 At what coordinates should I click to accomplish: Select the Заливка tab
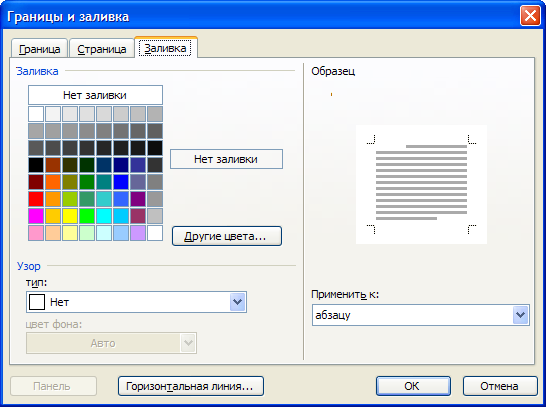point(165,48)
